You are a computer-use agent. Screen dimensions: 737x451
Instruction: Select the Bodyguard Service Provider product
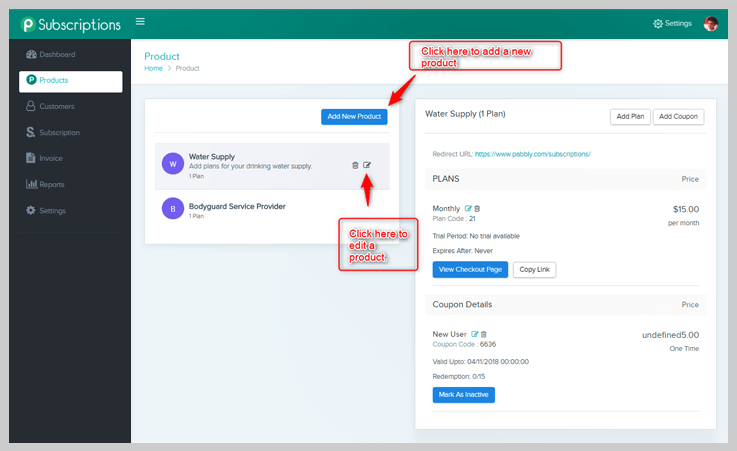click(237, 206)
